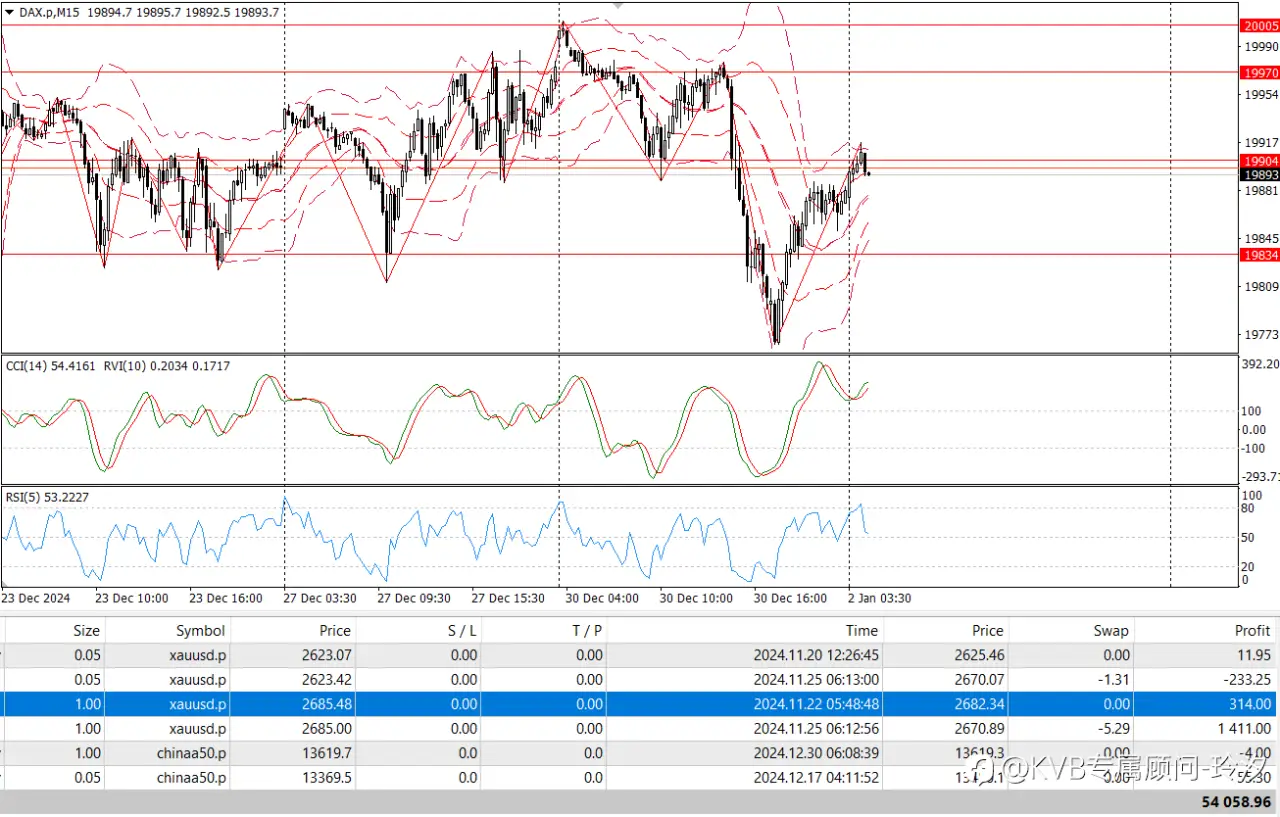This screenshot has width=1280, height=817.
Task: Click the black 19893 current price label
Action: (x=1259, y=174)
